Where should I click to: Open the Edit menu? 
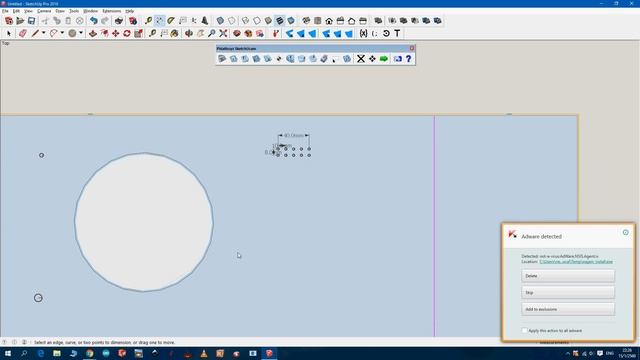tap(16, 11)
